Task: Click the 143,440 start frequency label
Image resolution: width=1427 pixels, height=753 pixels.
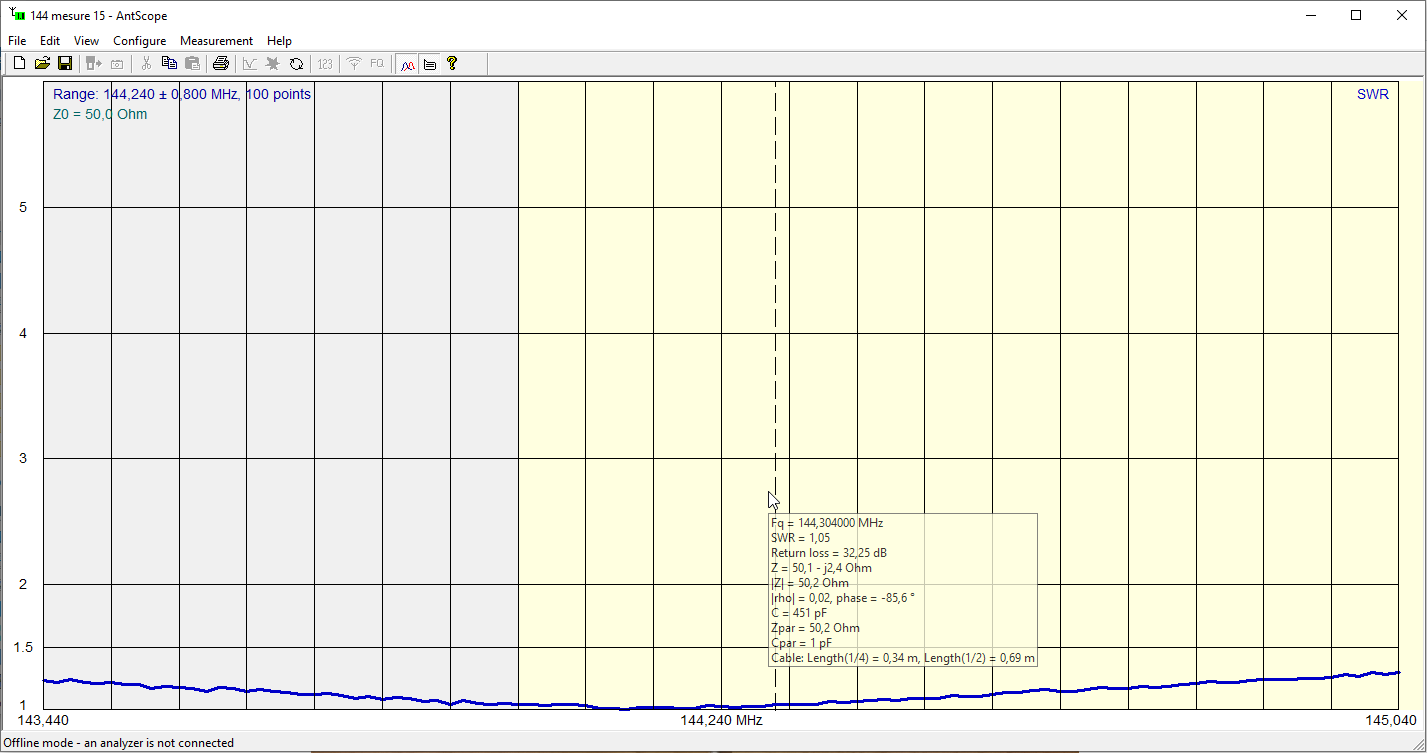Action: (43, 720)
